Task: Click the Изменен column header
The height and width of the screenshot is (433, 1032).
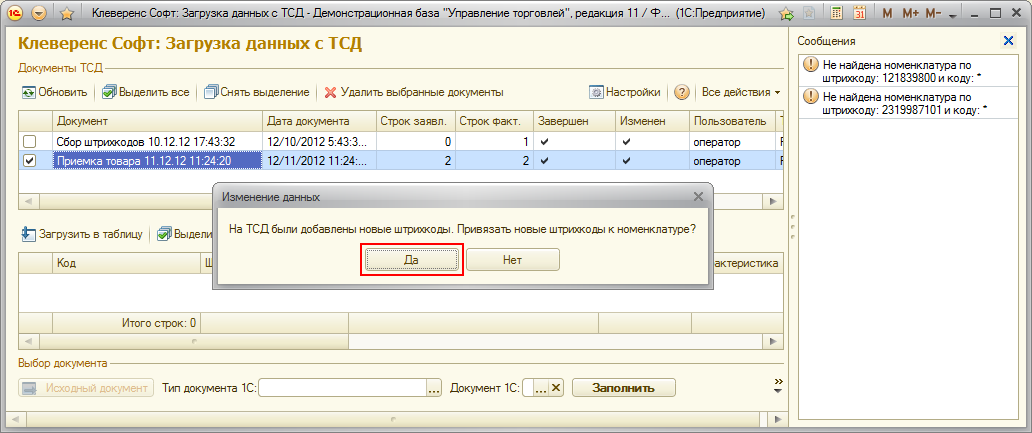Action: 652,122
